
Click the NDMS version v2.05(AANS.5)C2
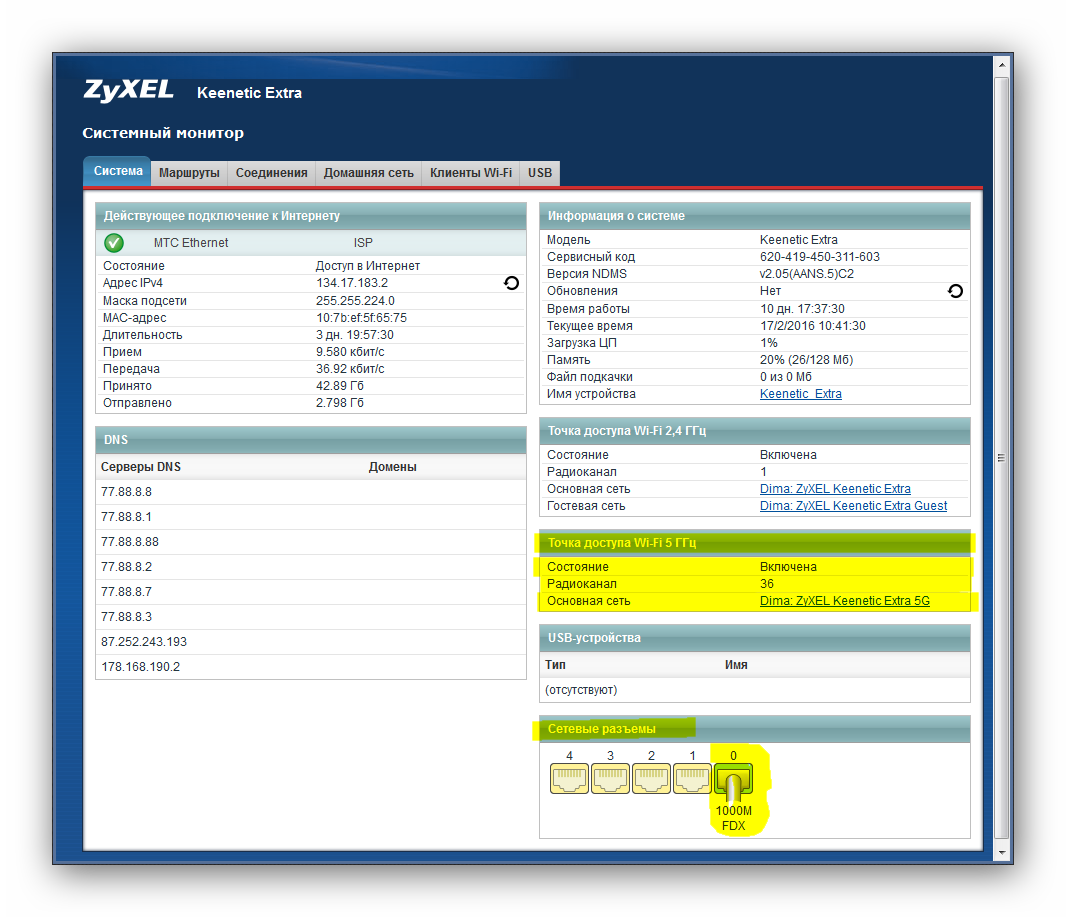pos(807,273)
